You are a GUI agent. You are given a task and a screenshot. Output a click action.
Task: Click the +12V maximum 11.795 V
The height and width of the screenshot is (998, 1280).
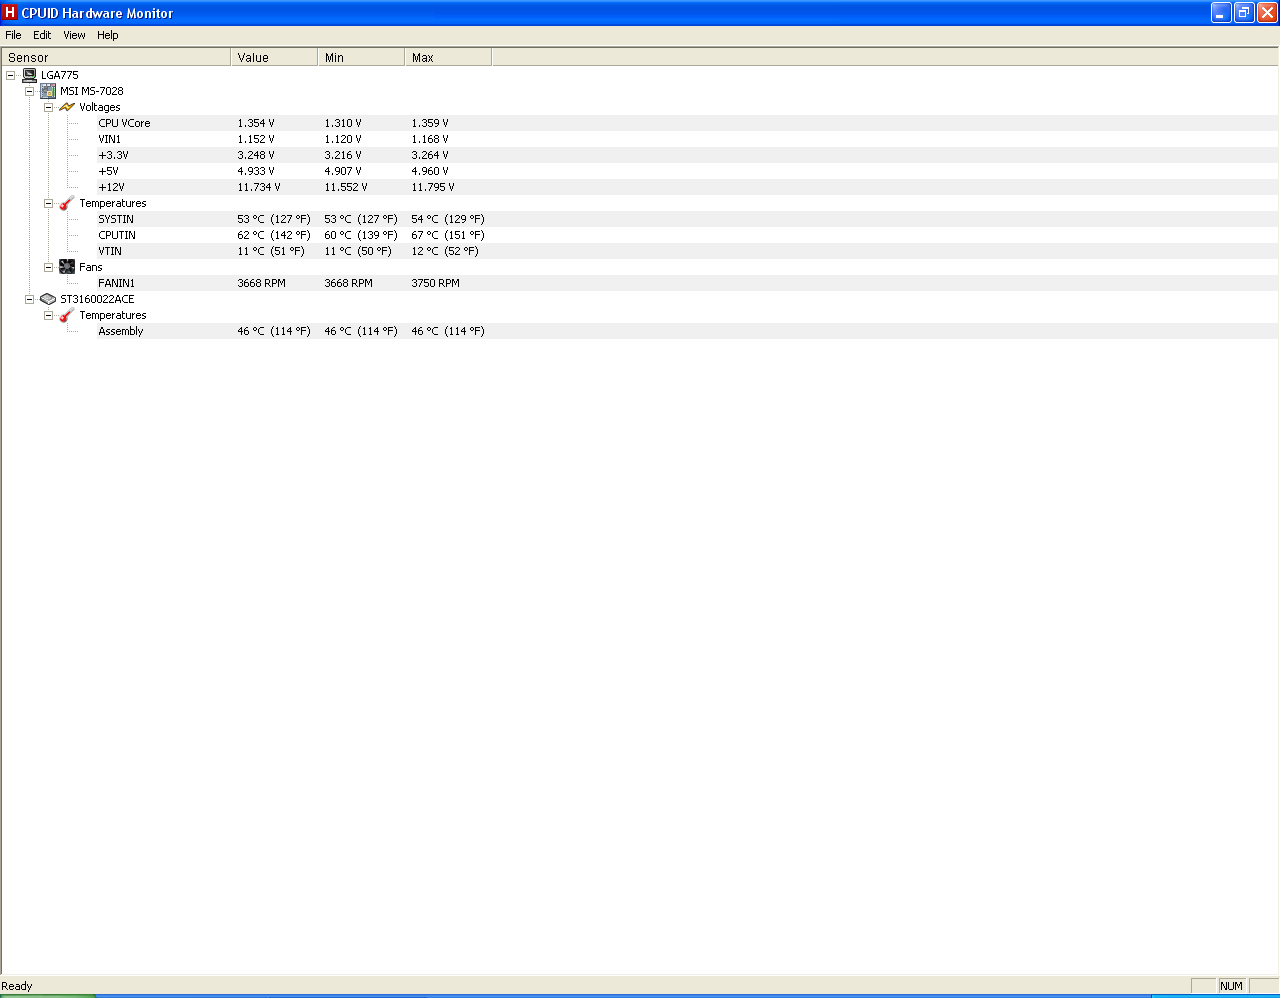coord(433,187)
